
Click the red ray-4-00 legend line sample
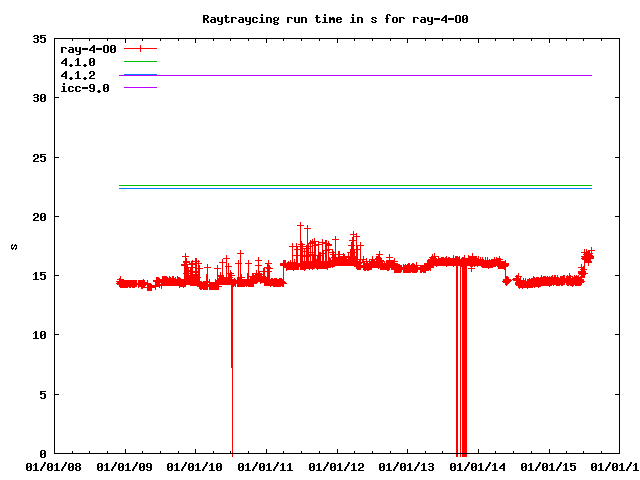141,49
